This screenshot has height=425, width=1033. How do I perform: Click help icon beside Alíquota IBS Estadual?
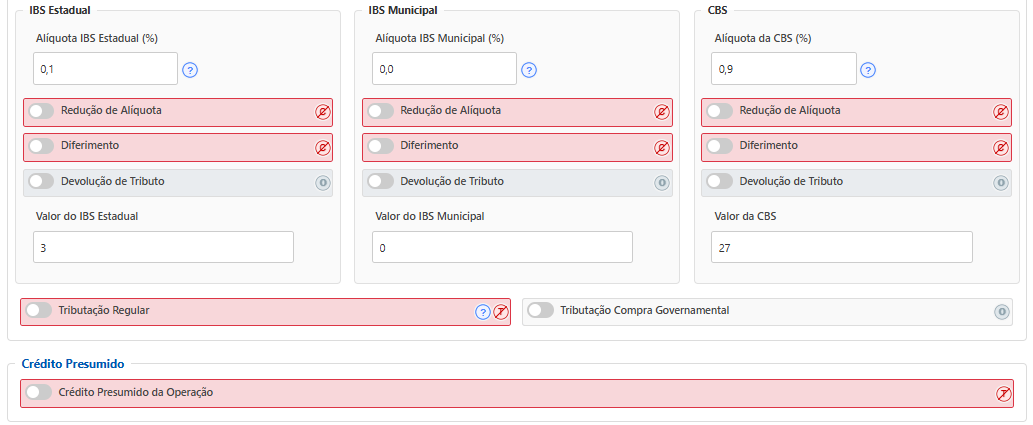(190, 70)
